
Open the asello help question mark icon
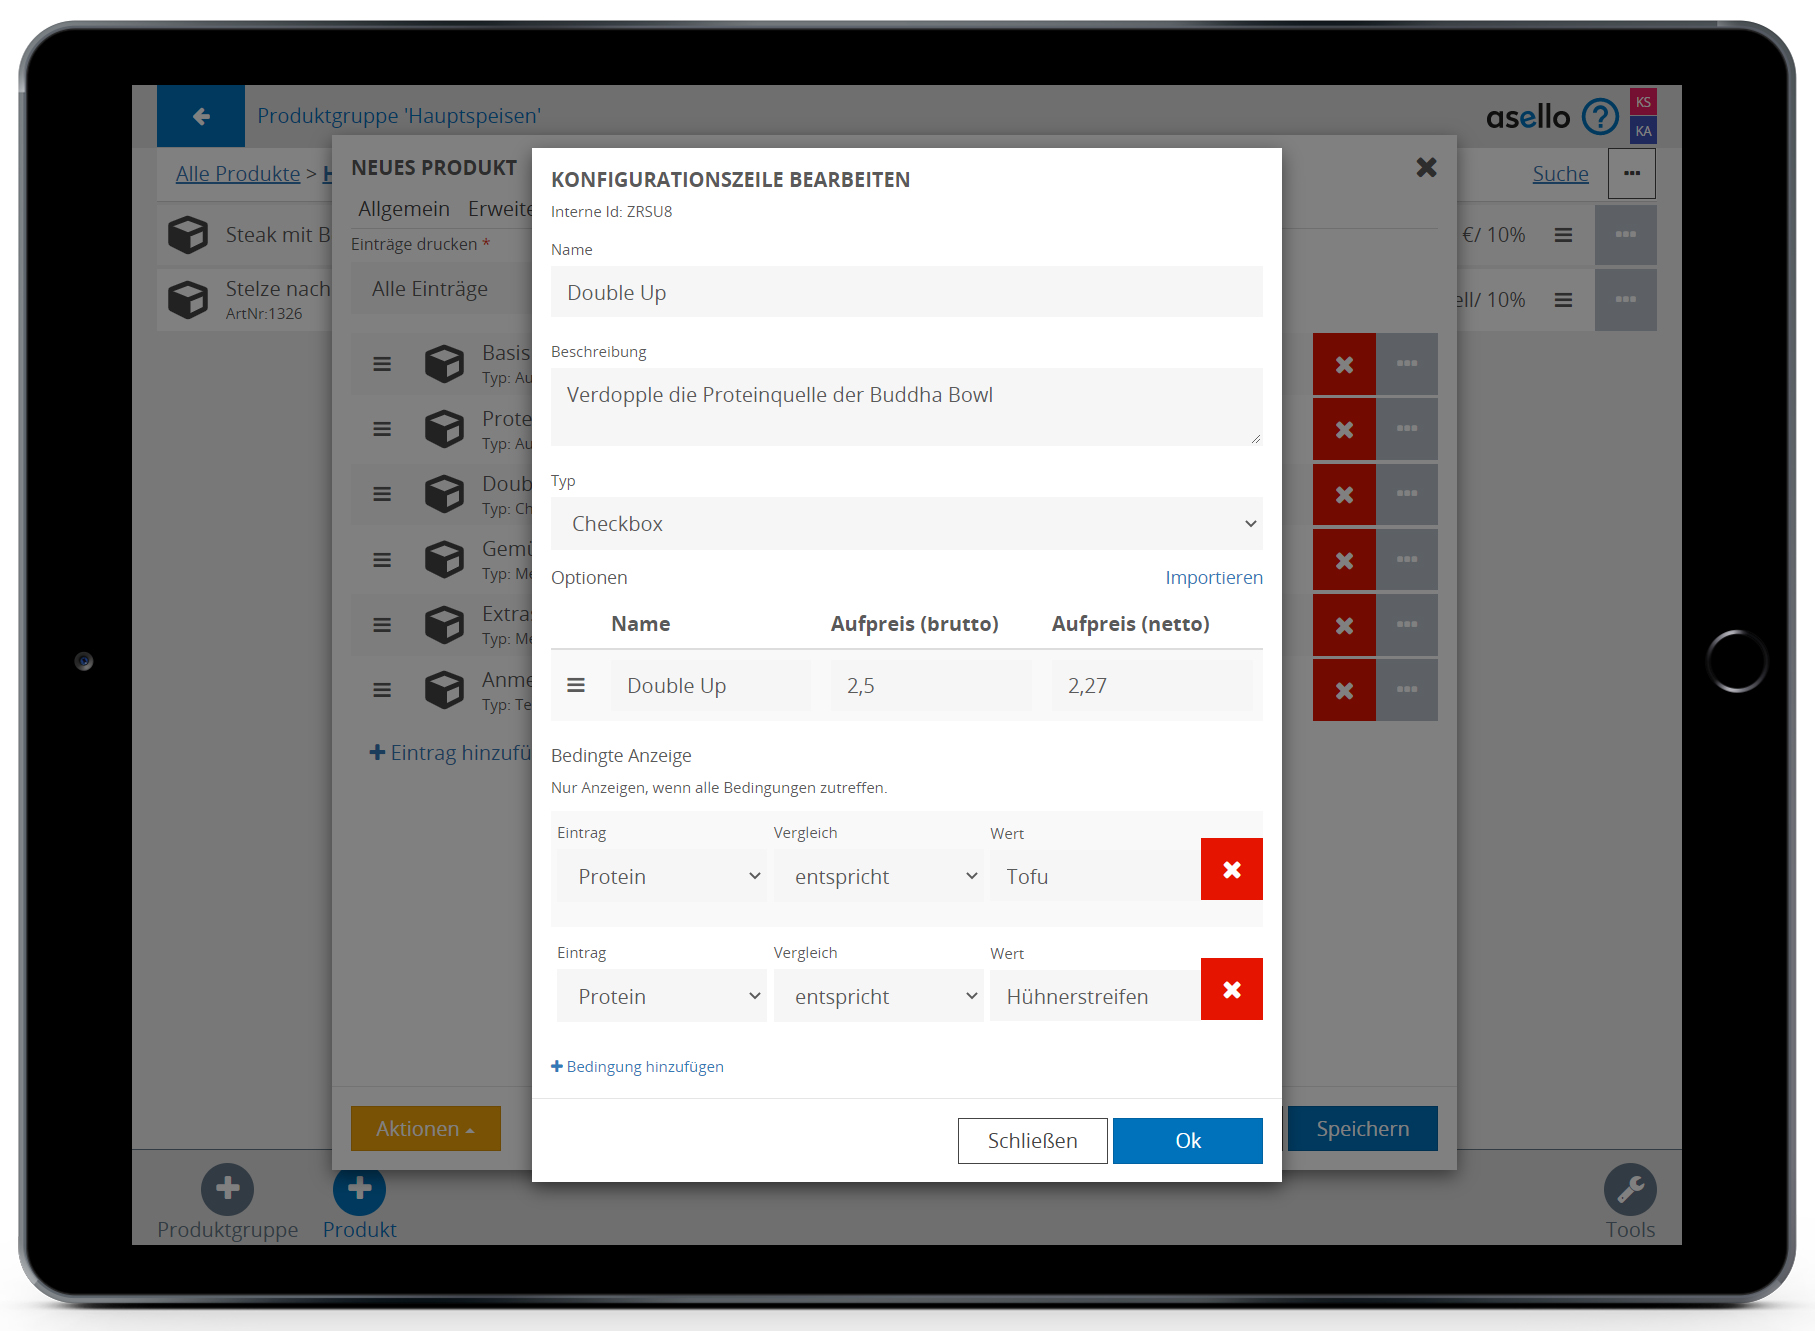pyautogui.click(x=1600, y=117)
